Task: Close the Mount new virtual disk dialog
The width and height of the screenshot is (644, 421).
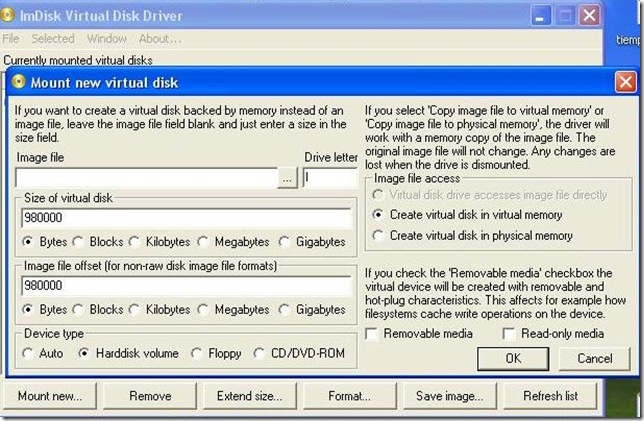Action: click(626, 82)
